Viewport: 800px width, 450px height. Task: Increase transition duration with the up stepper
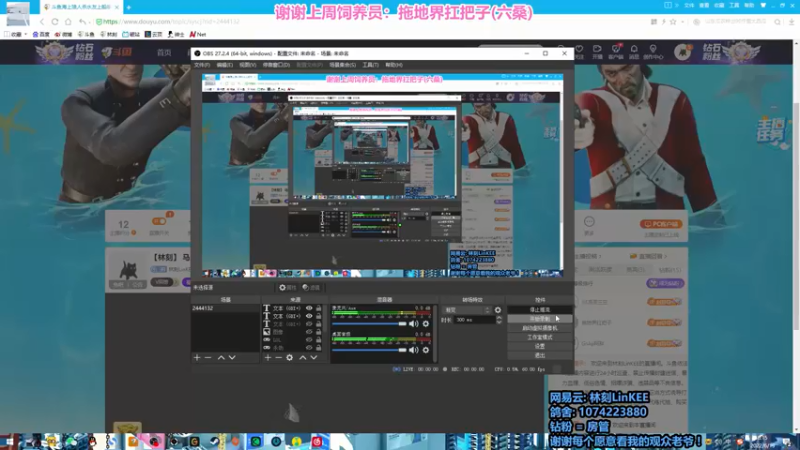(x=499, y=317)
